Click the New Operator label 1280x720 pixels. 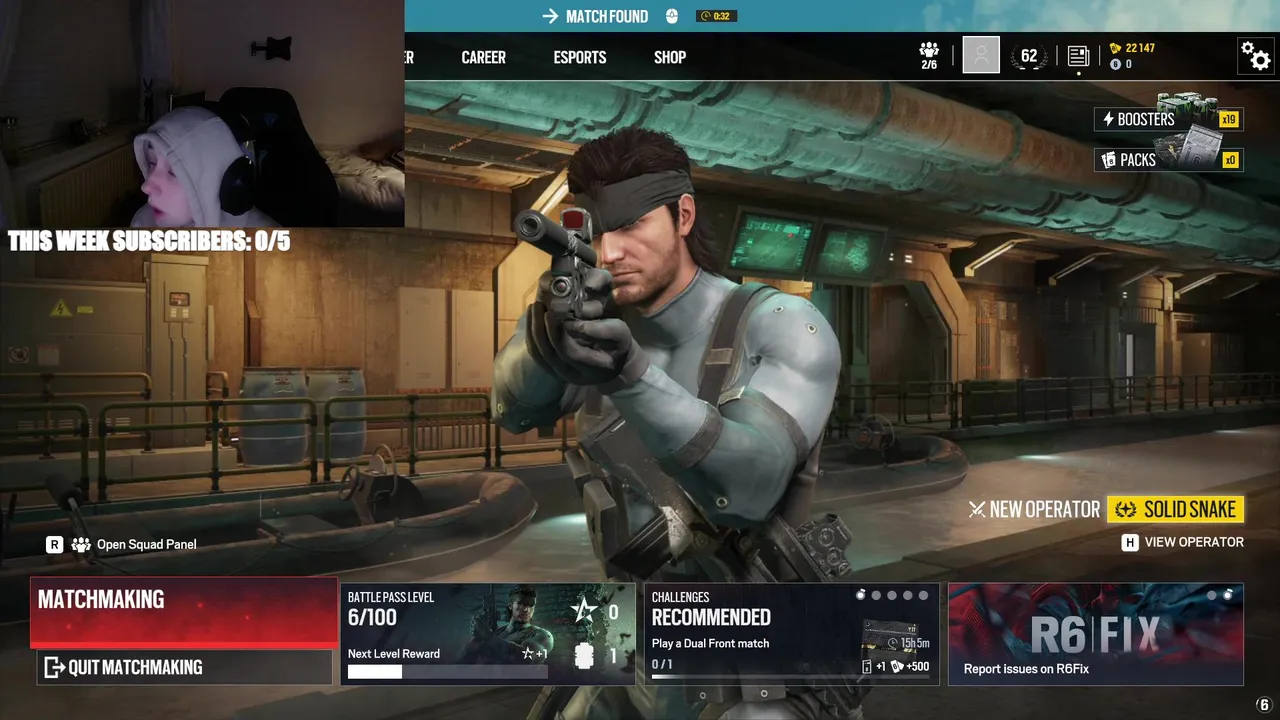click(x=1044, y=510)
